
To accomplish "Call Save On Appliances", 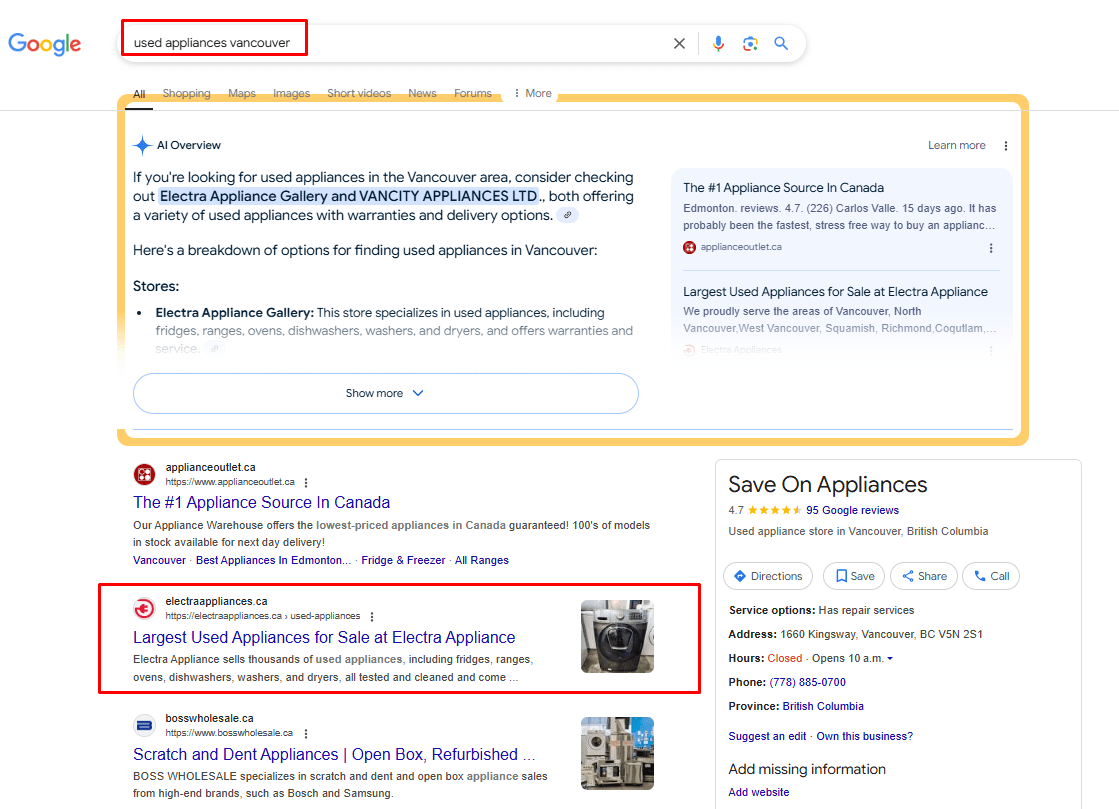I will tap(991, 576).
